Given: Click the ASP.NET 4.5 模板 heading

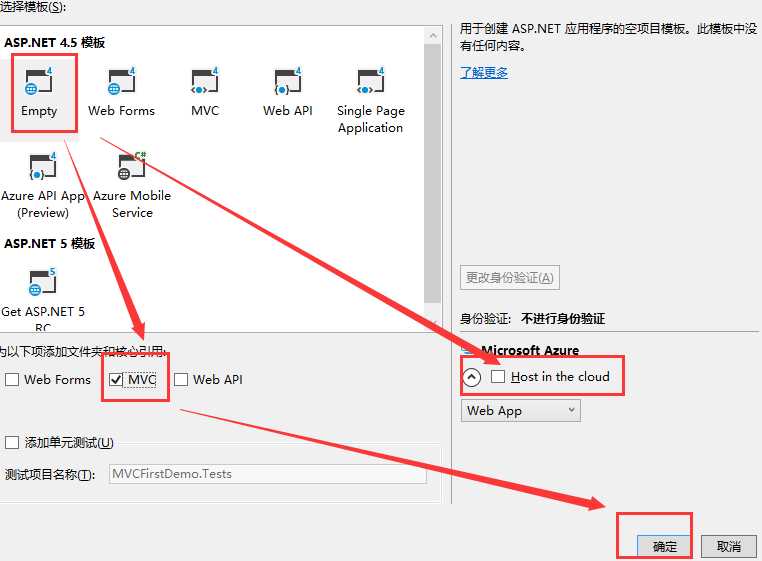Looking at the screenshot, I should (54, 42).
